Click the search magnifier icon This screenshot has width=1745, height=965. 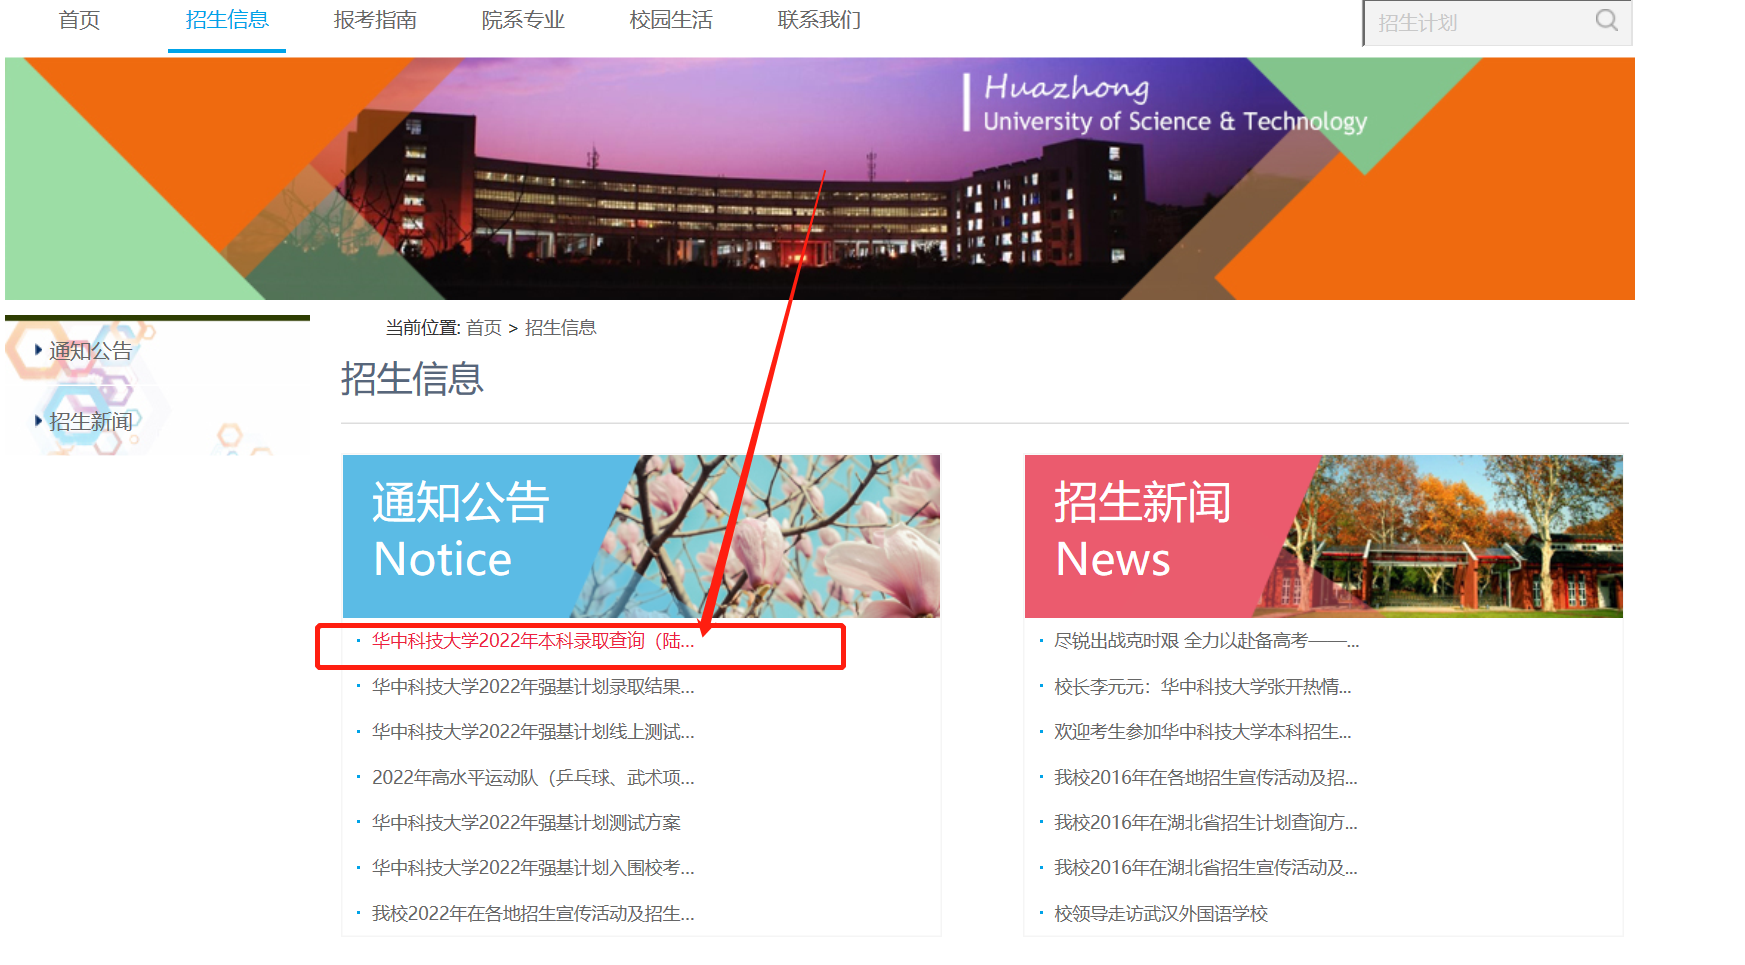1606,21
